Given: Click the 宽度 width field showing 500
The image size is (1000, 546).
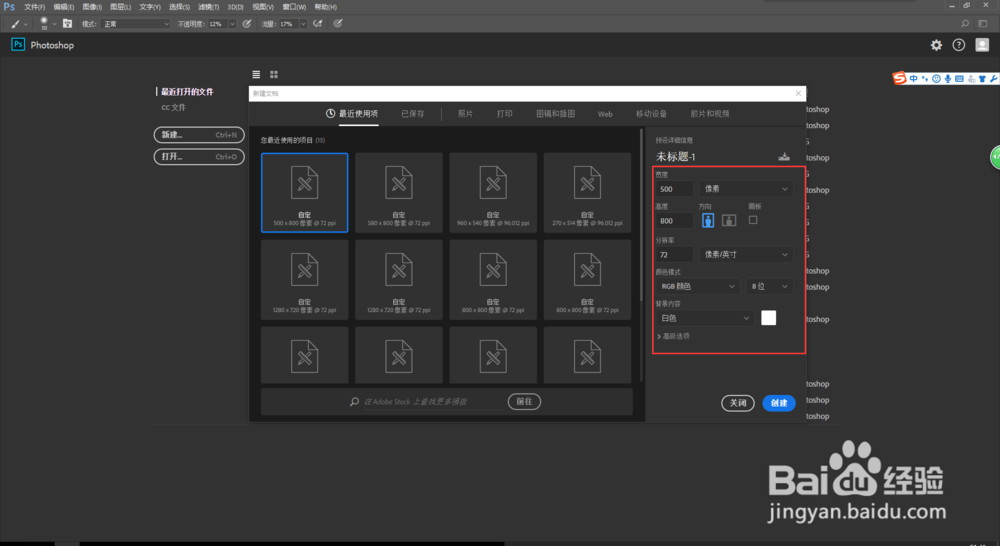Looking at the screenshot, I should click(x=675, y=189).
